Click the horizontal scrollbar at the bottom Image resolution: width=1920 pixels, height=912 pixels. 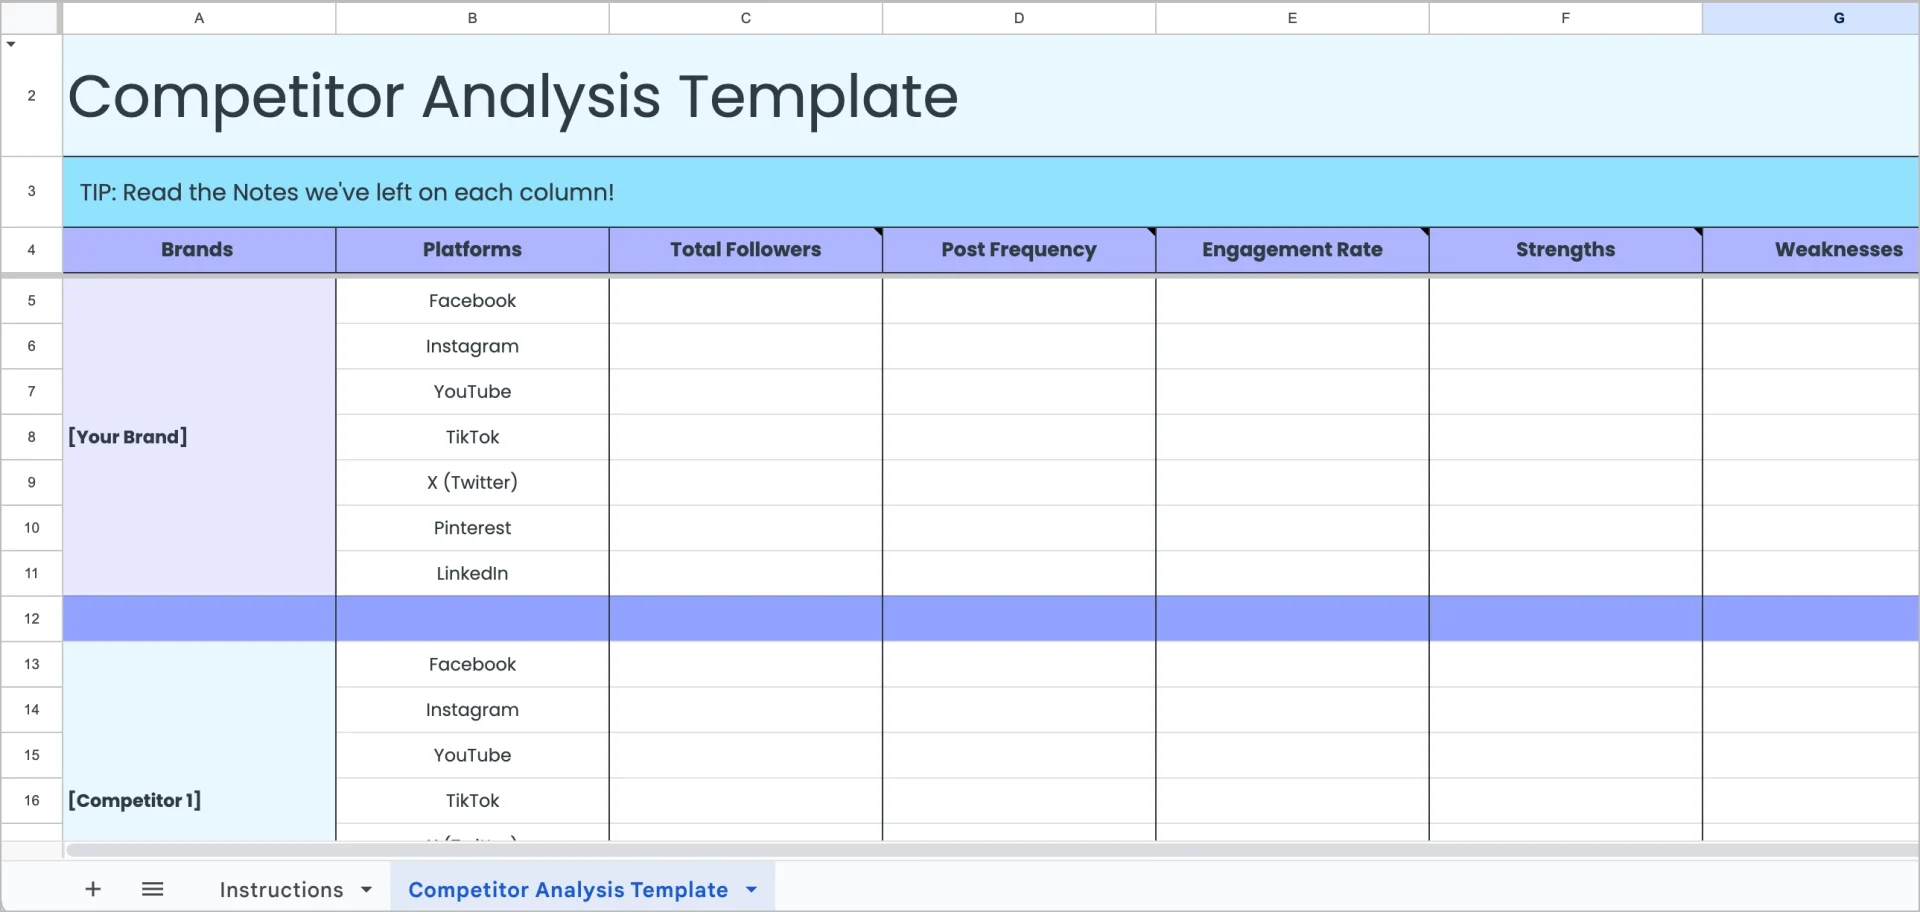pos(990,850)
